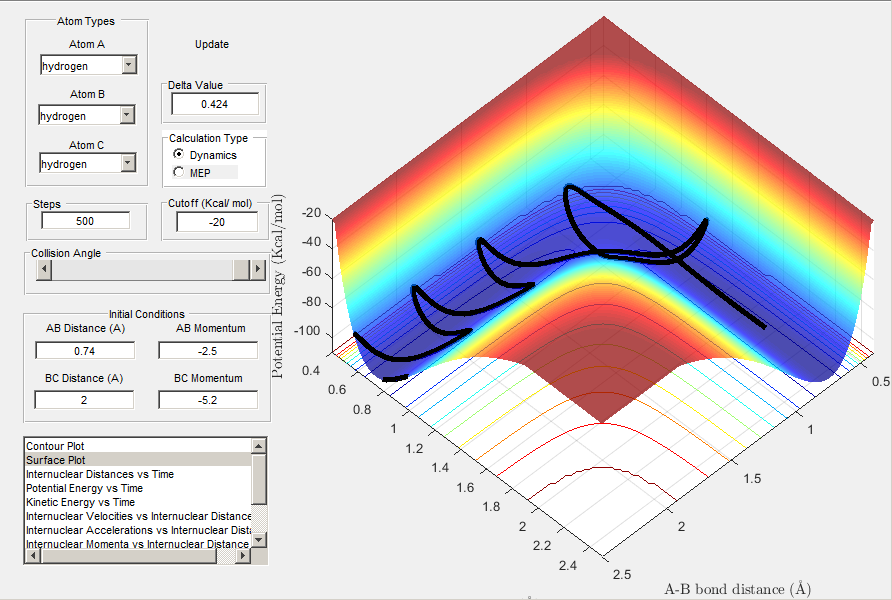Select the Dynamics radio button
This screenshot has width=892, height=600.
(x=179, y=154)
